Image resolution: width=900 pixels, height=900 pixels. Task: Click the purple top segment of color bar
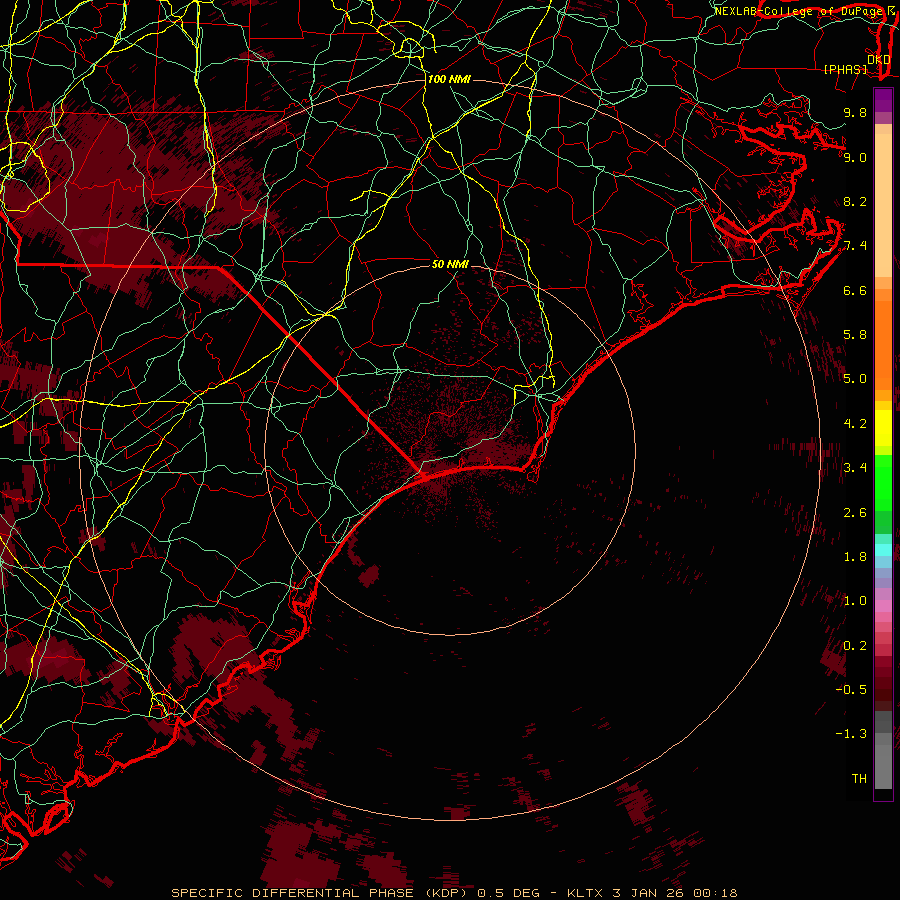point(883,100)
